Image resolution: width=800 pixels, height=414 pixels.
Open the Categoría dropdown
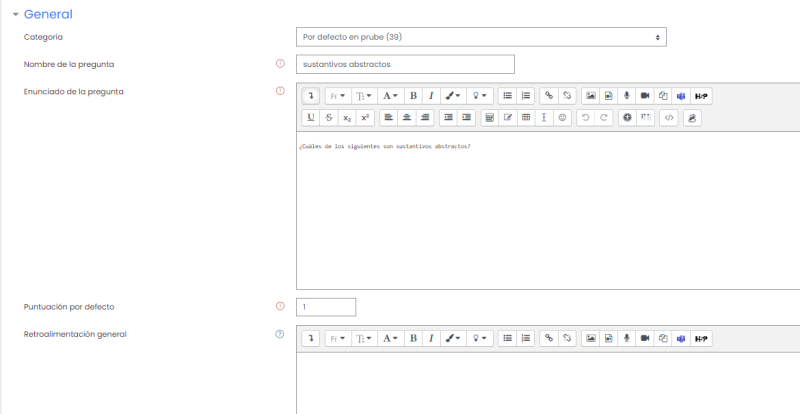(481, 37)
